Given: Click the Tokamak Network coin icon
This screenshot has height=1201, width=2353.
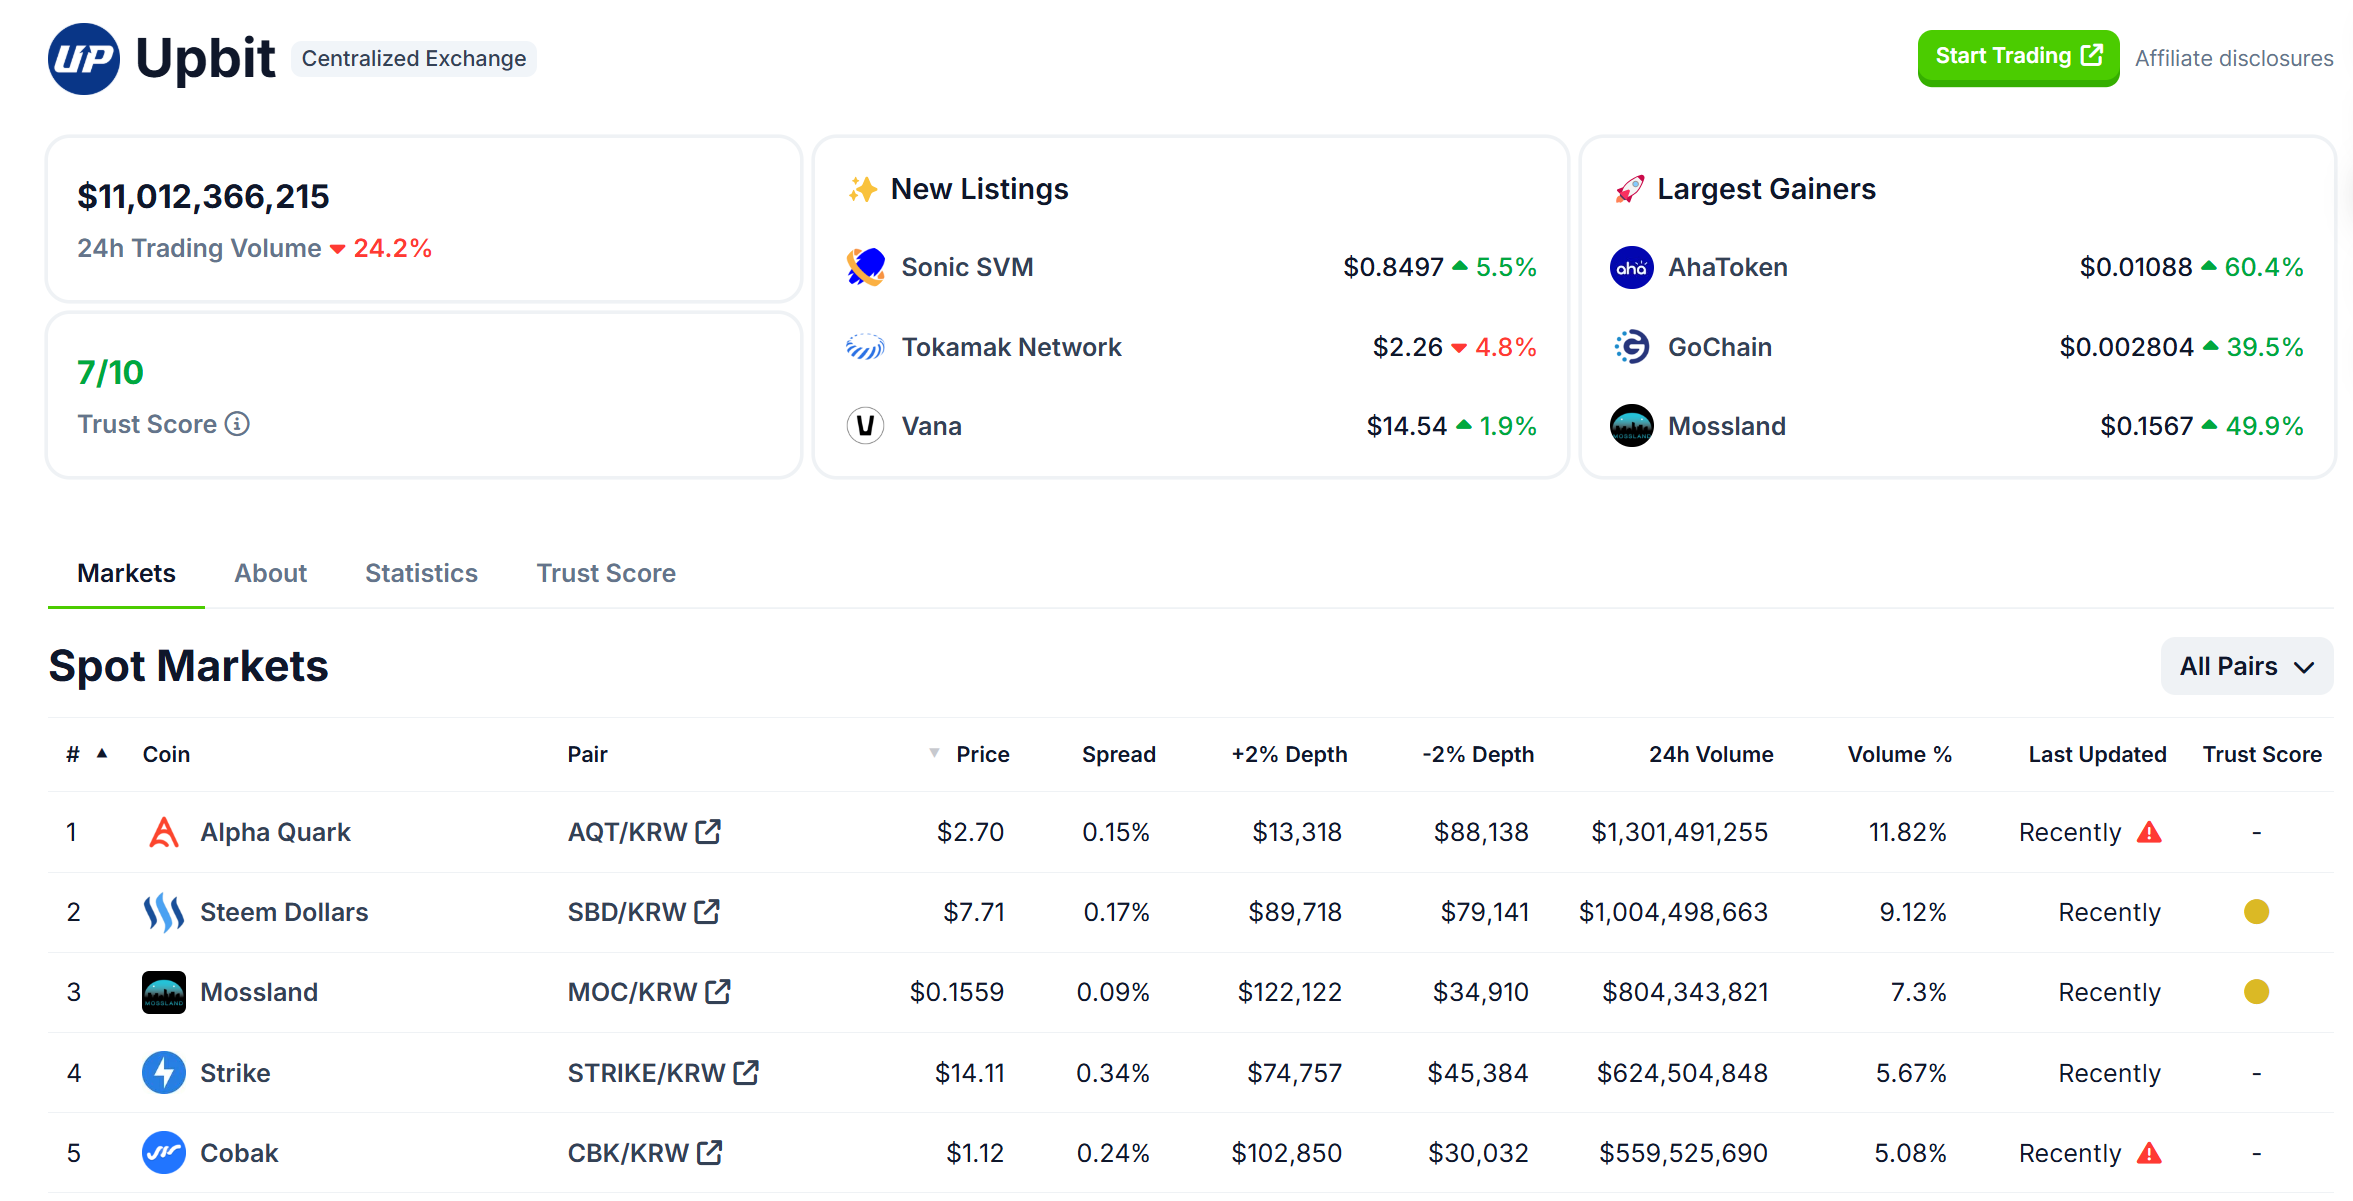Looking at the screenshot, I should (865, 347).
